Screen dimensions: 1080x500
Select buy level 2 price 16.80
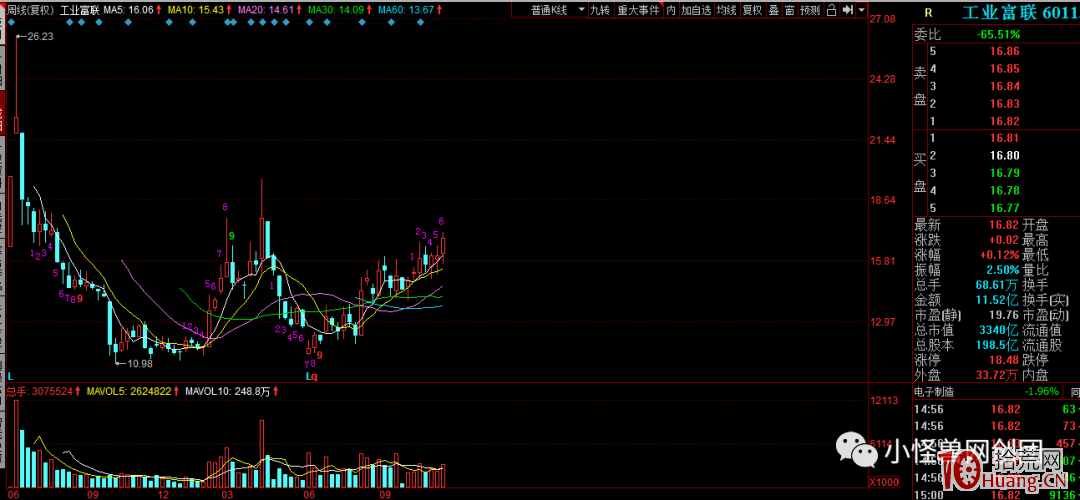(x=1004, y=156)
